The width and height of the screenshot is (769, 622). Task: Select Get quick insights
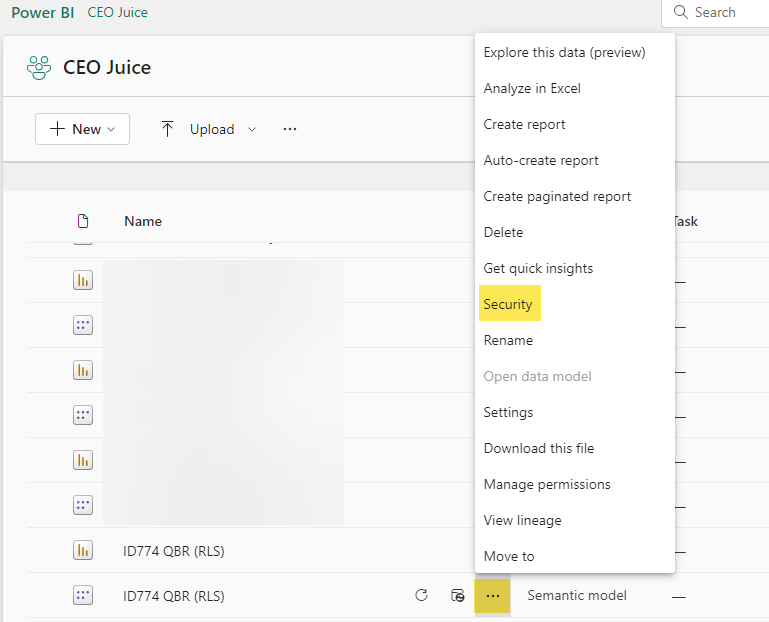538,268
